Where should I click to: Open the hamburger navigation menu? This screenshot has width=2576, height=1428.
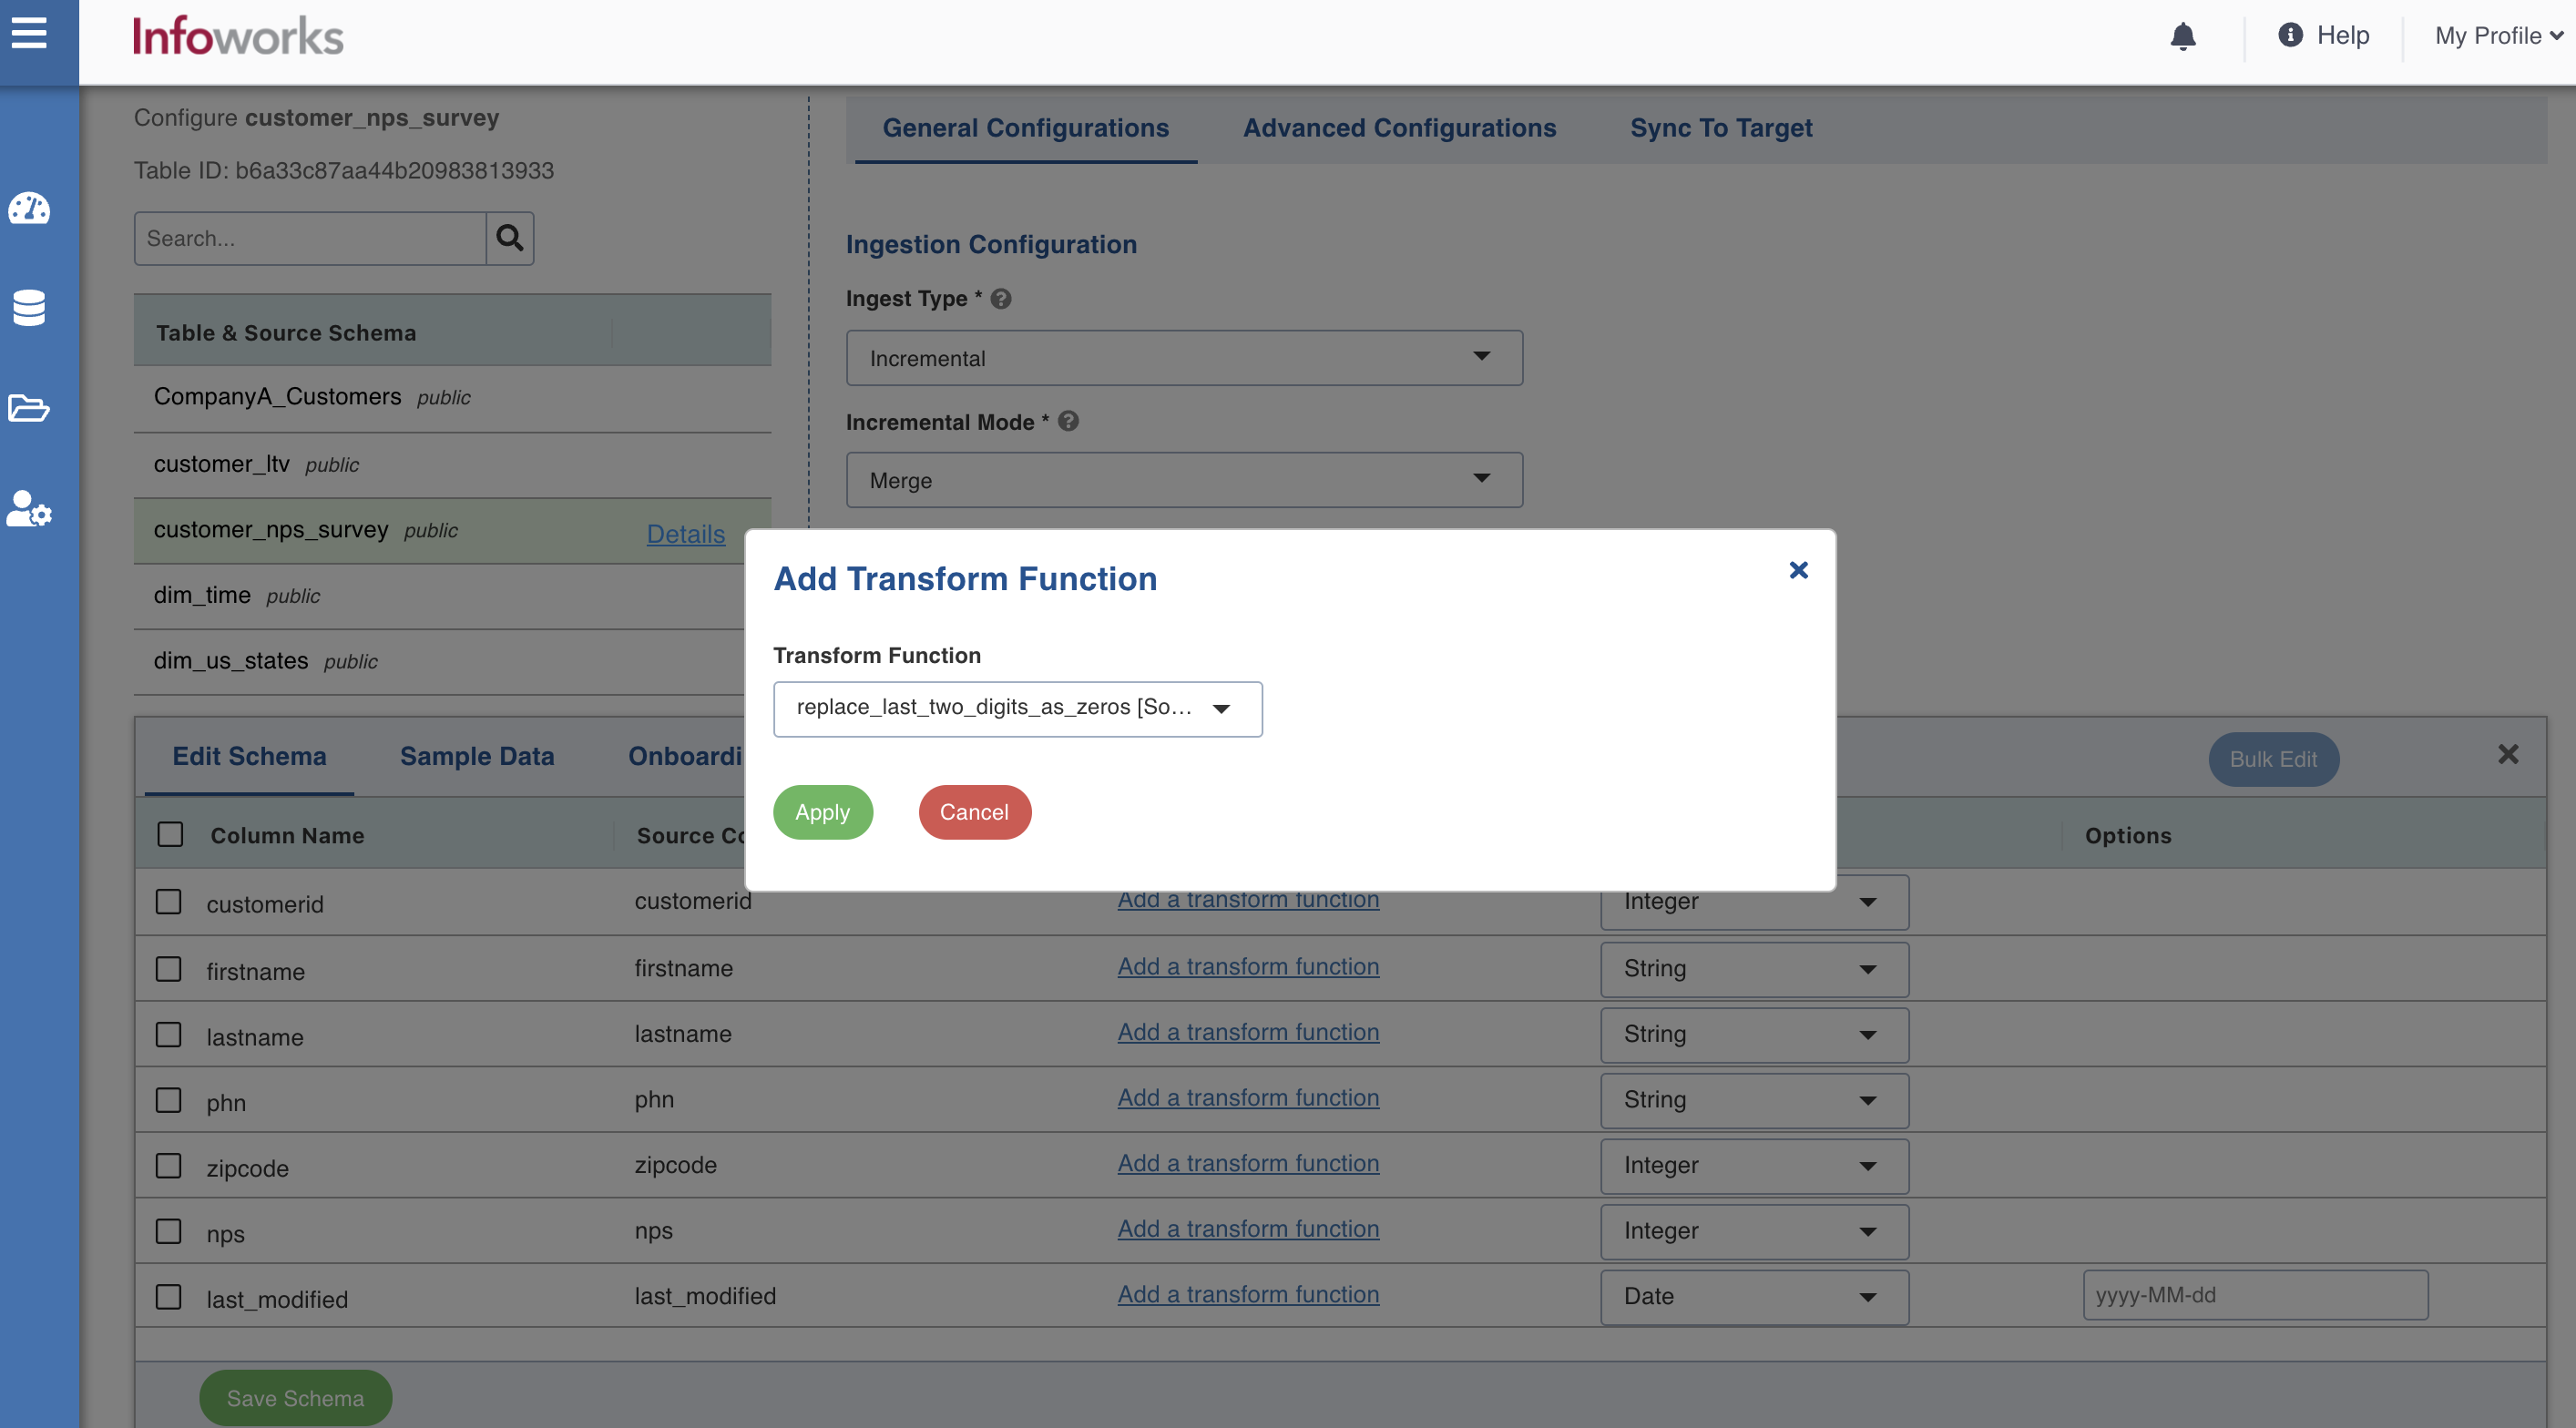pos(29,33)
